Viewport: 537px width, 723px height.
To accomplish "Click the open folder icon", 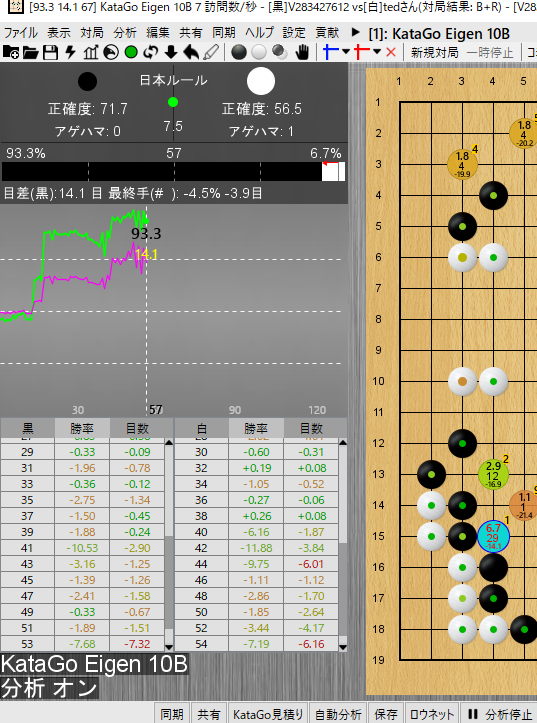I will pyautogui.click(x=30, y=53).
